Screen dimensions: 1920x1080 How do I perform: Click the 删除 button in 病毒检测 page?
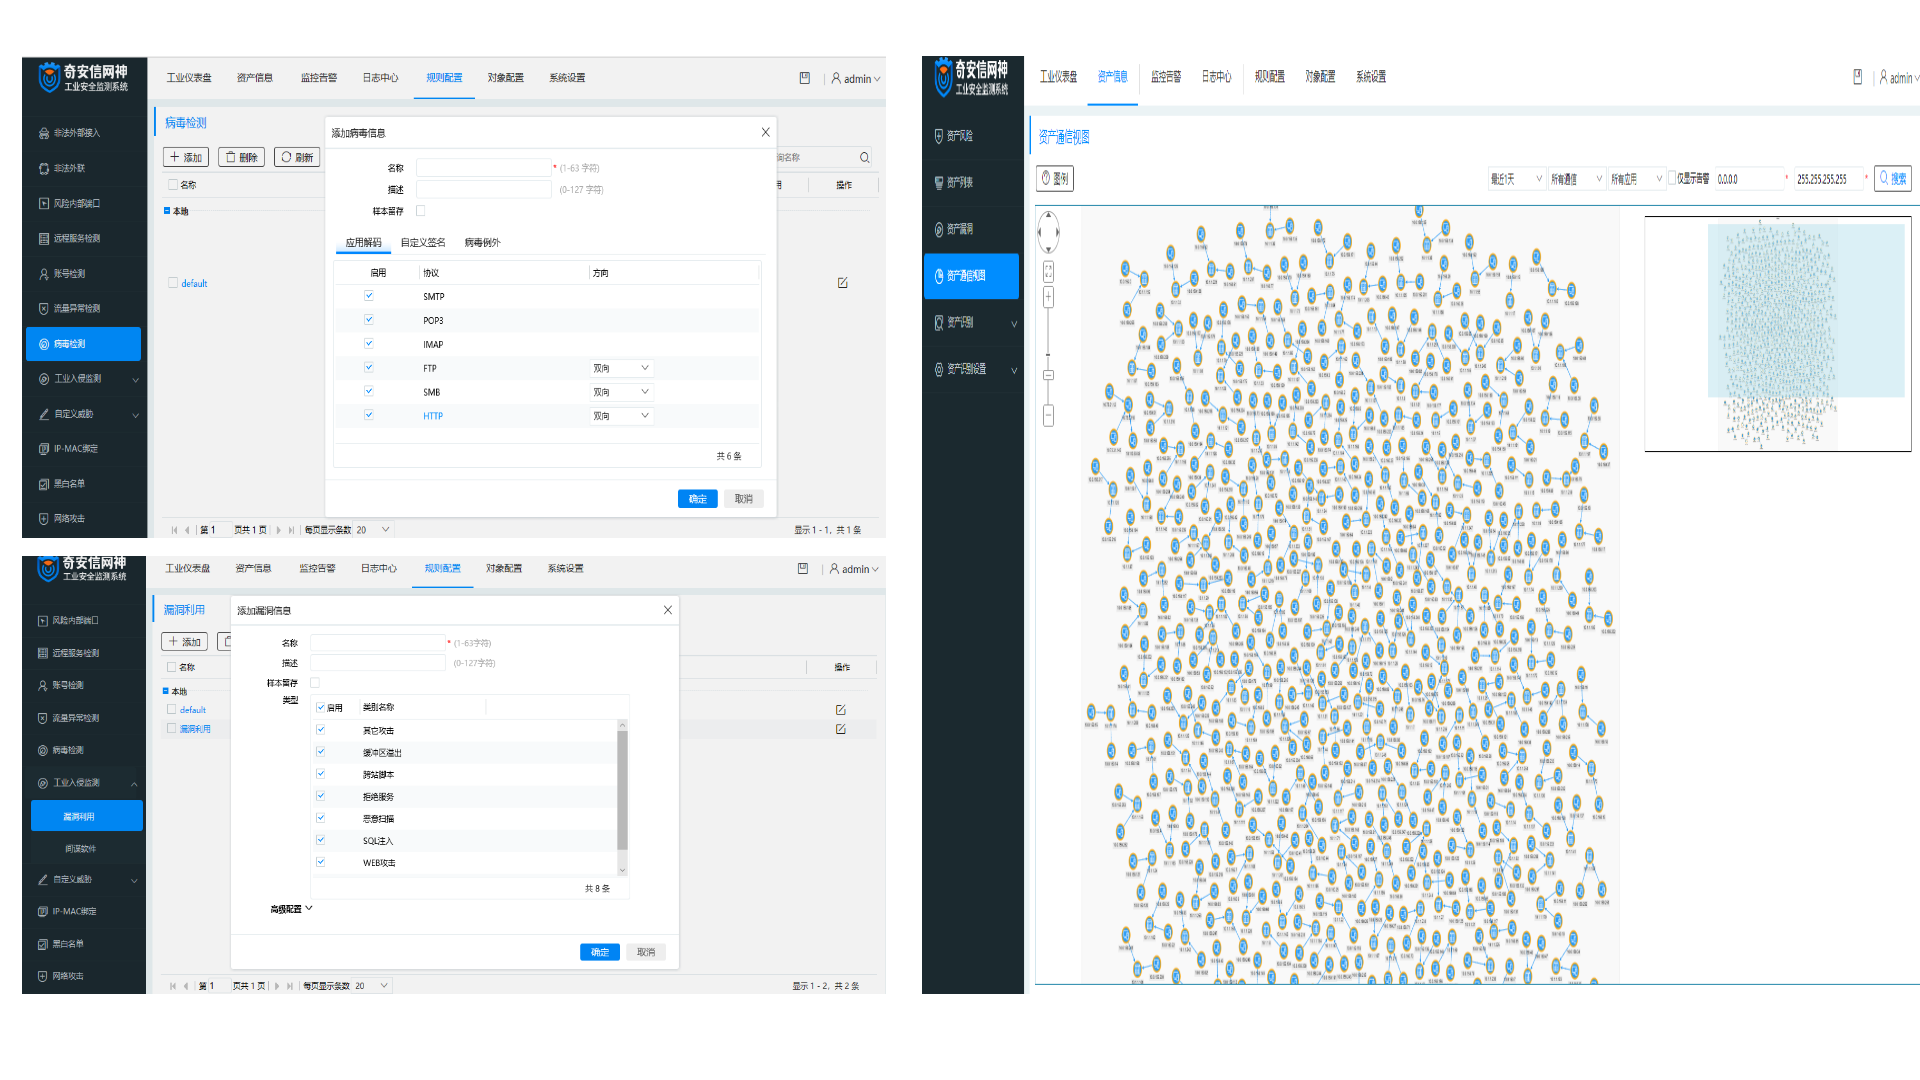[x=241, y=158]
